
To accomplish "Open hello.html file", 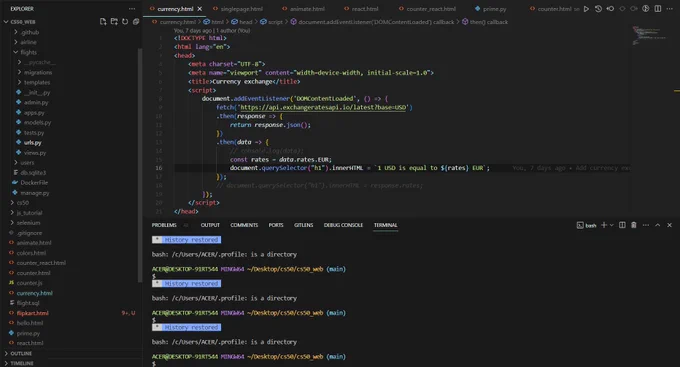I will click(29, 323).
